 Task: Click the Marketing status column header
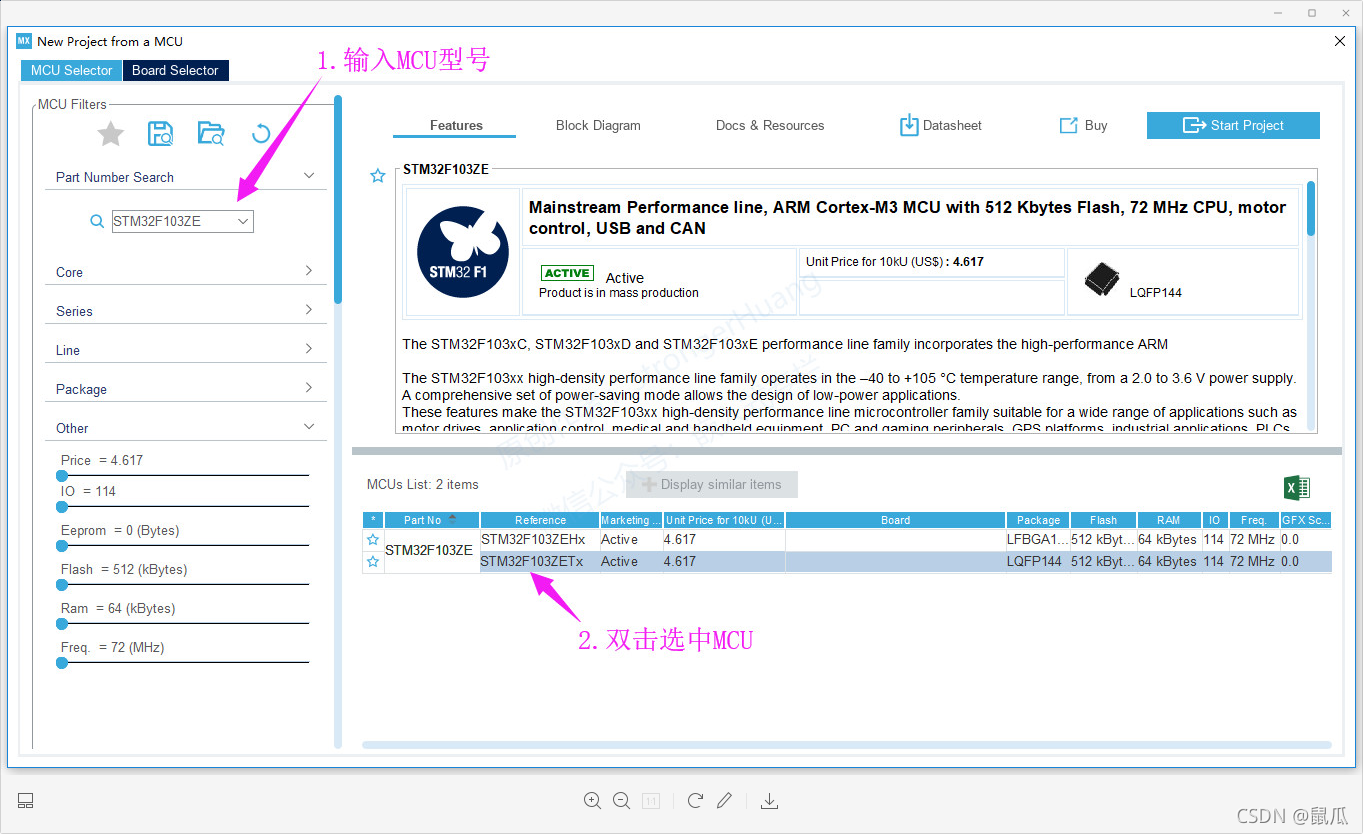coord(631,520)
